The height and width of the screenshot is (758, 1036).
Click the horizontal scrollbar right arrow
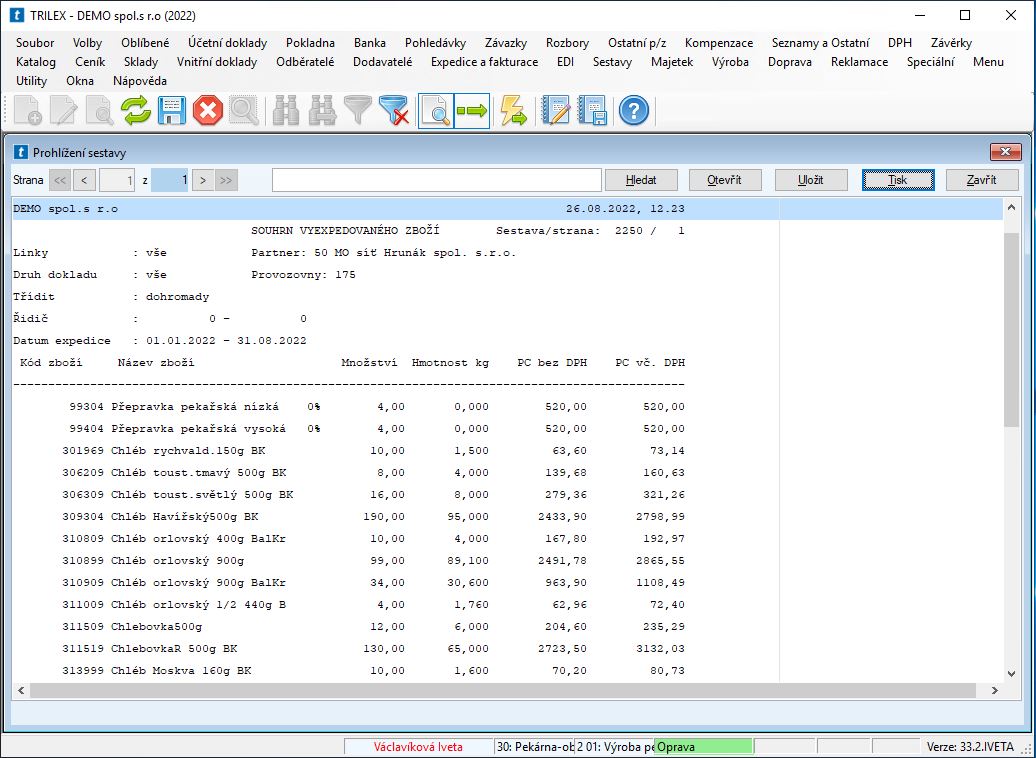(x=993, y=690)
